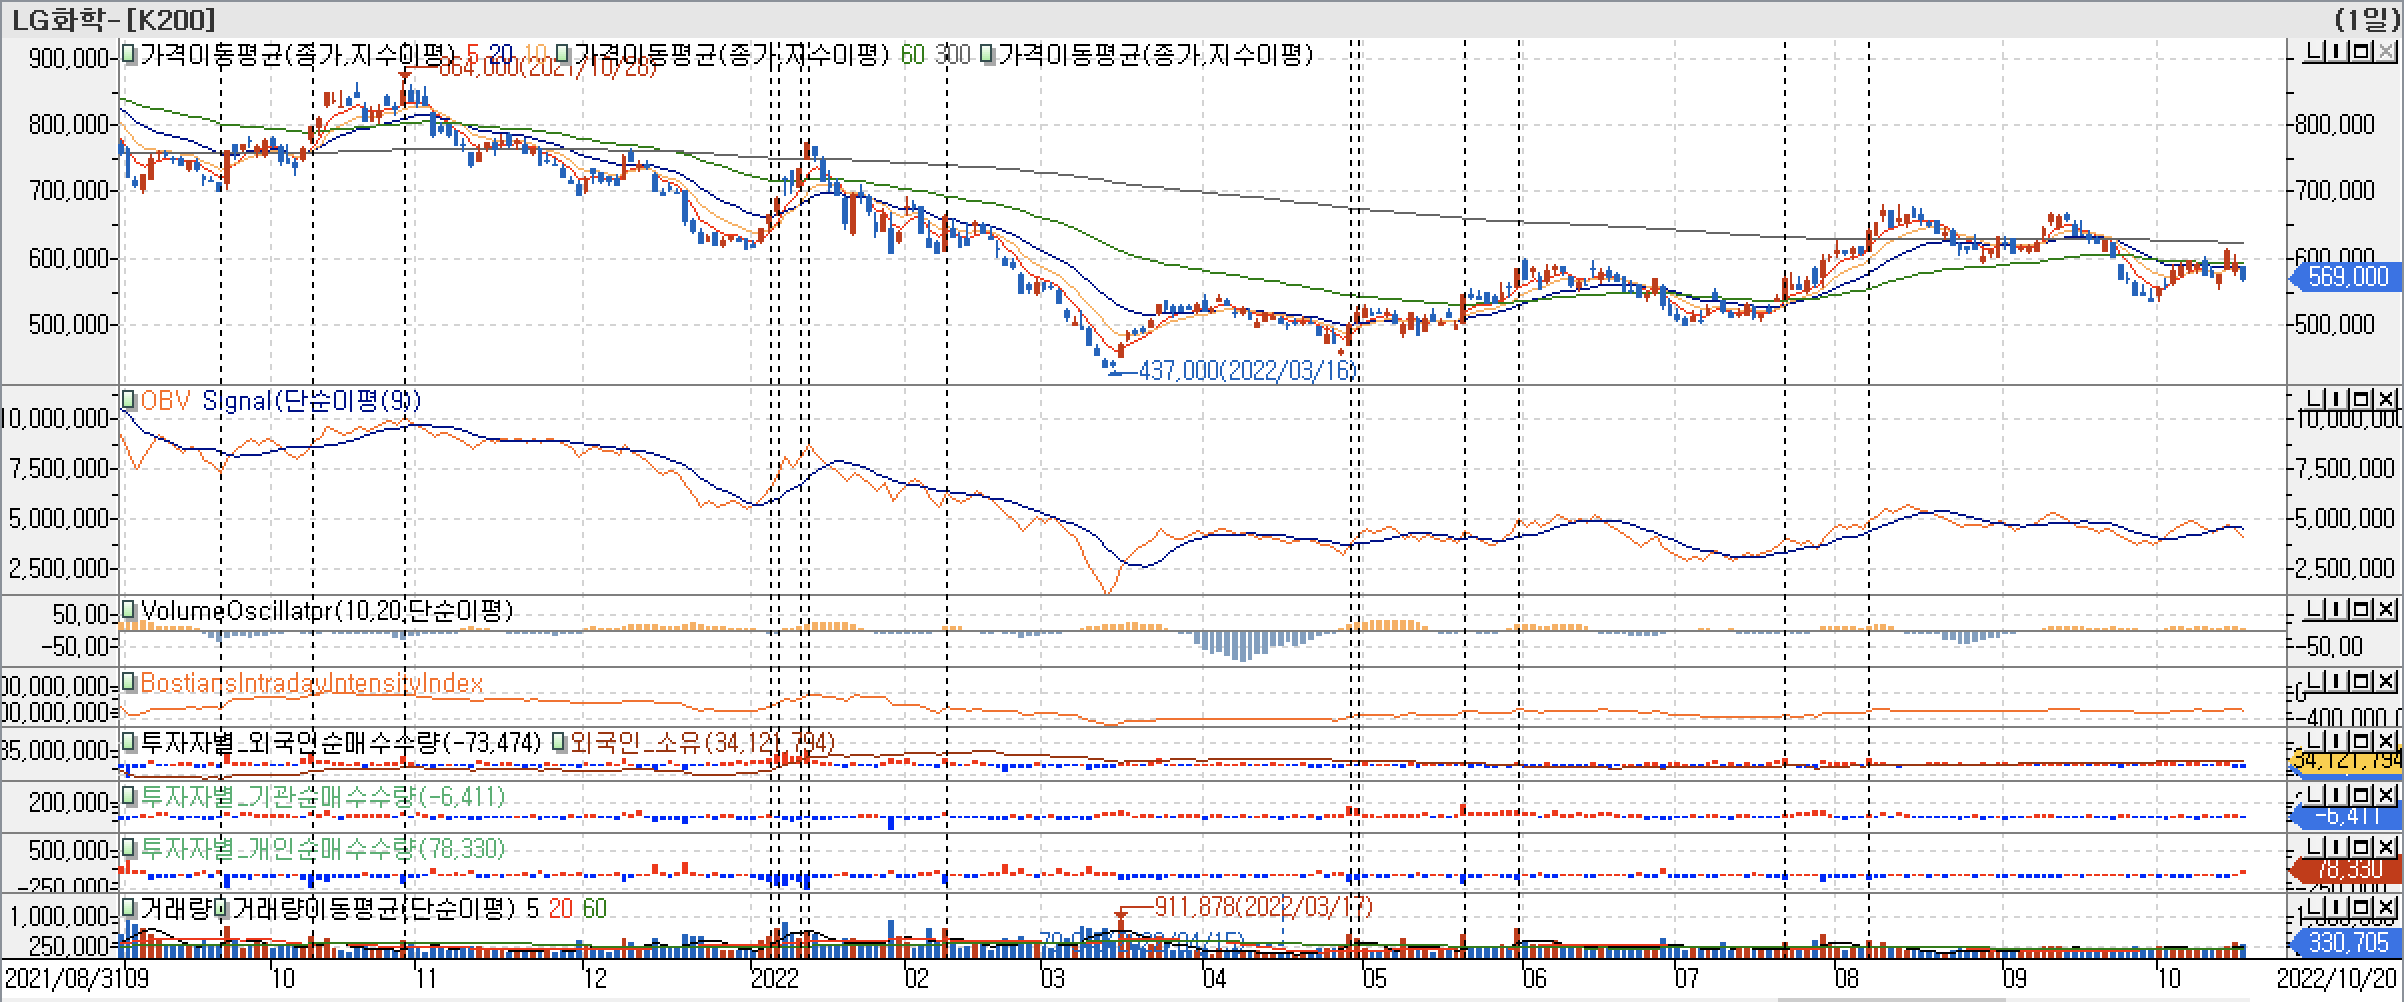This screenshot has width=2404, height=1002.
Task: Toggle the VolumeOscillator legend marker
Action: click(129, 610)
